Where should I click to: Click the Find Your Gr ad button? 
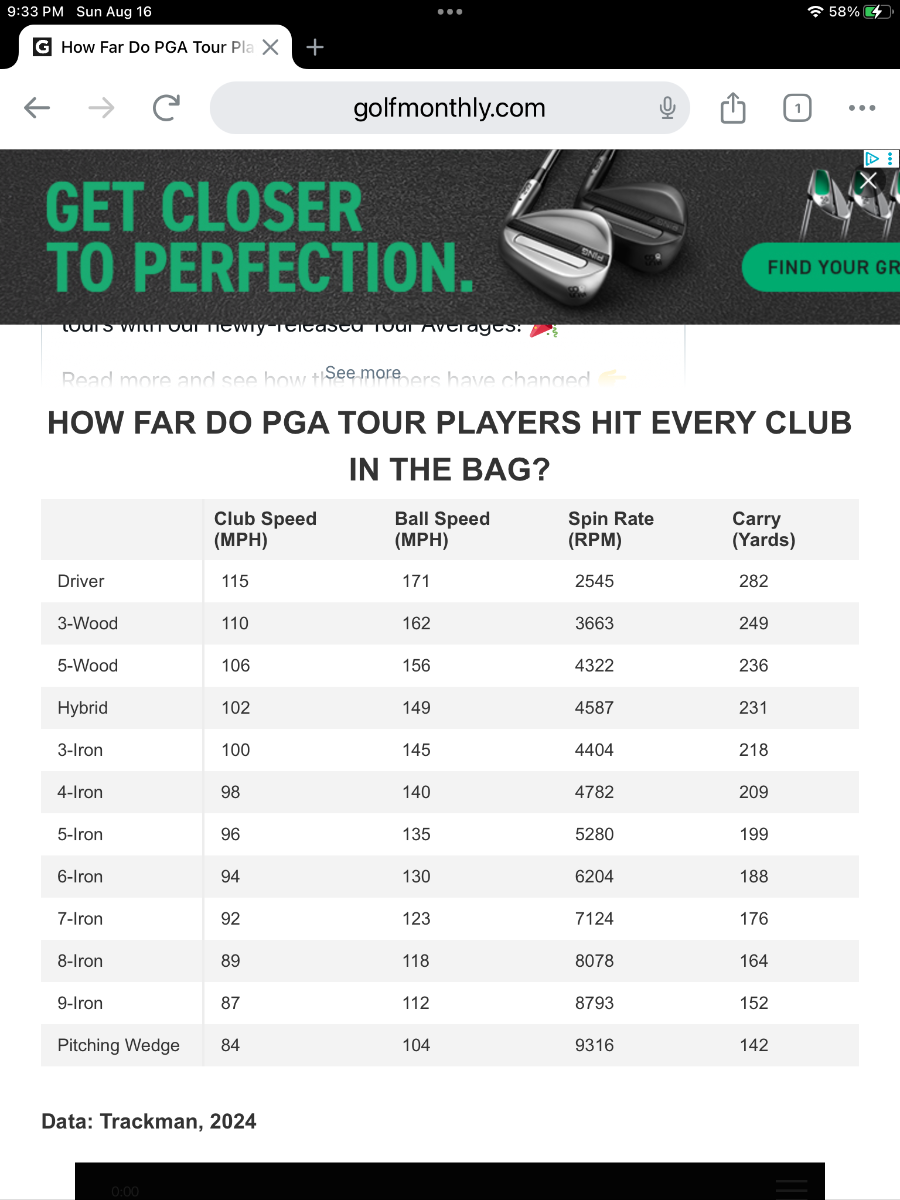pos(821,267)
